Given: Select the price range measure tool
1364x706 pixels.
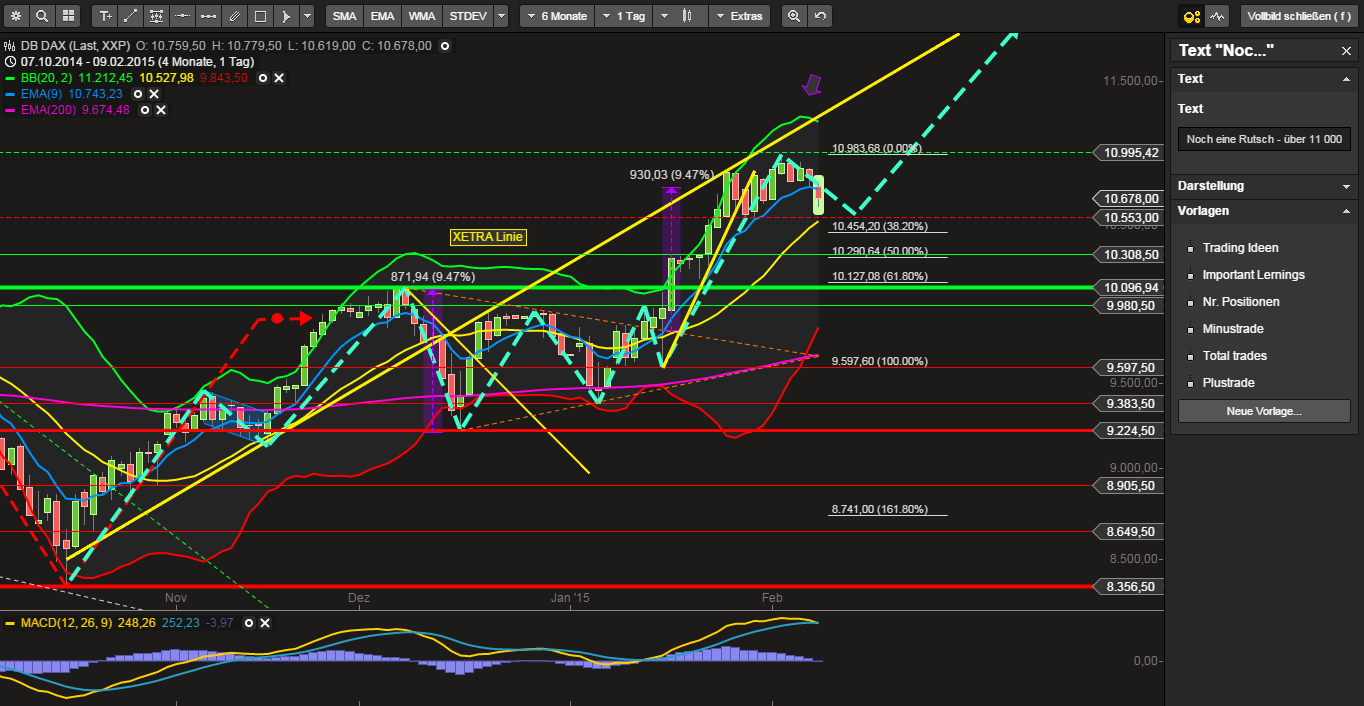Looking at the screenshot, I should (x=208, y=16).
